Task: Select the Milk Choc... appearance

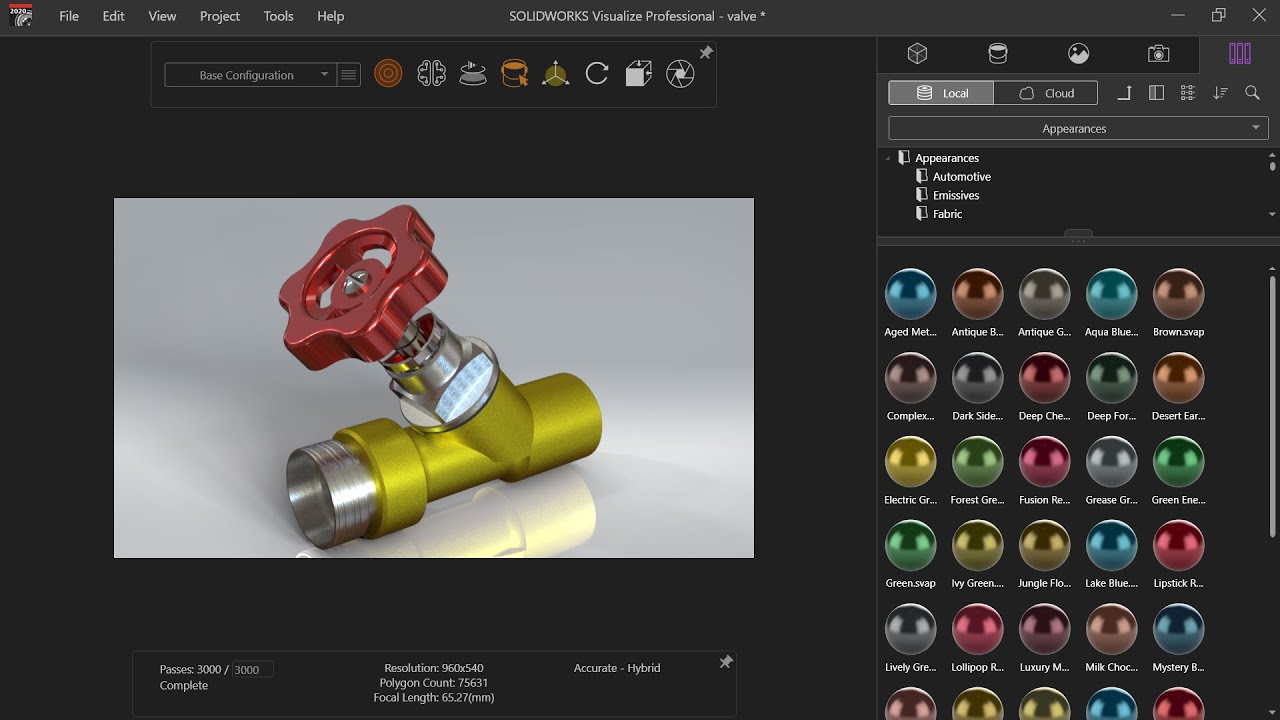Action: (x=1111, y=638)
